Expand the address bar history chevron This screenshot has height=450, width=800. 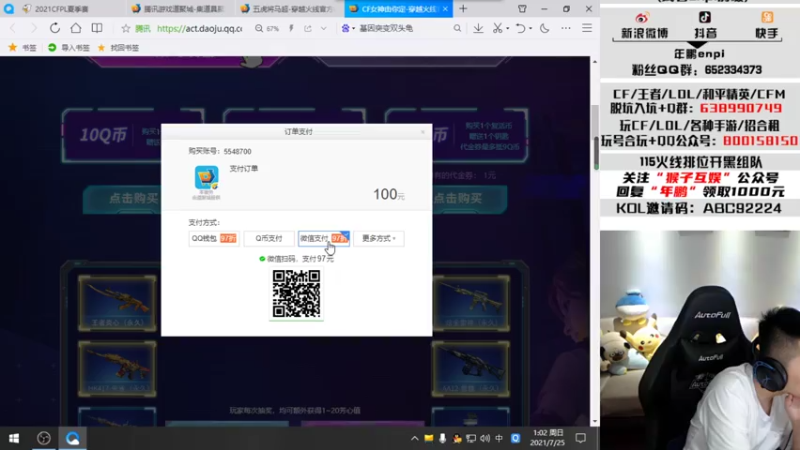tap(323, 29)
